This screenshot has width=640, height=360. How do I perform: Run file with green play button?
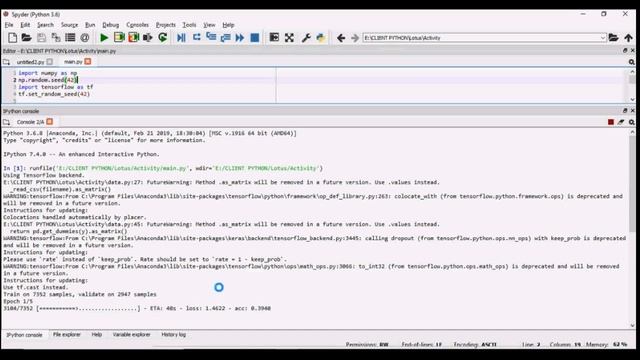point(104,38)
